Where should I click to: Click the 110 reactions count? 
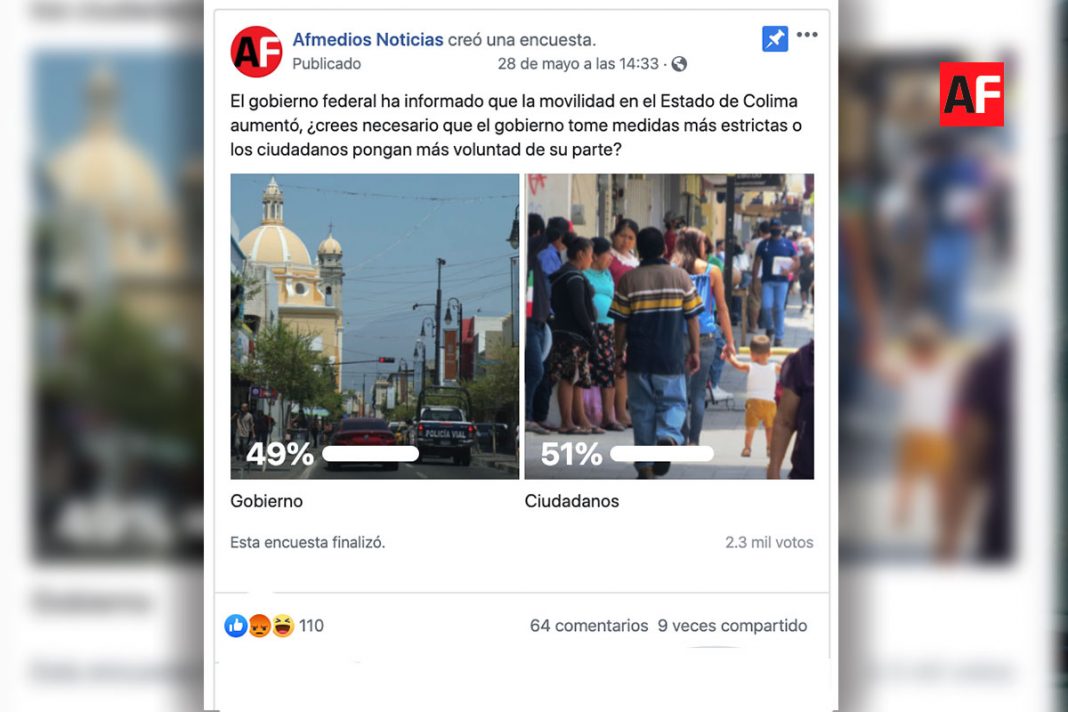click(x=311, y=625)
